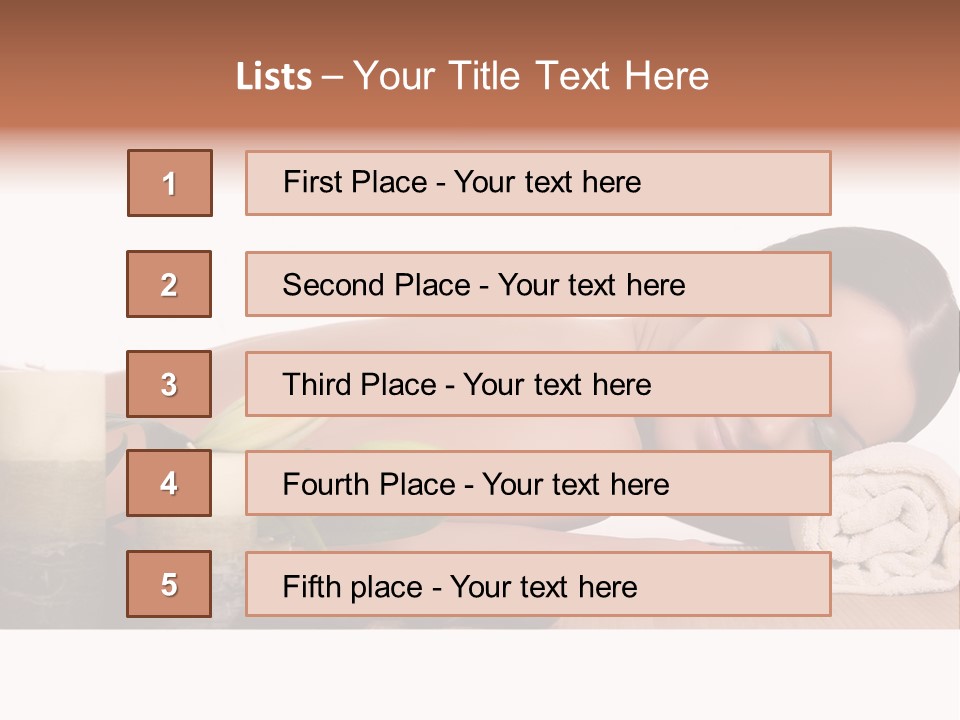Select the Fourth Place text box
This screenshot has width=960, height=720.
538,484
